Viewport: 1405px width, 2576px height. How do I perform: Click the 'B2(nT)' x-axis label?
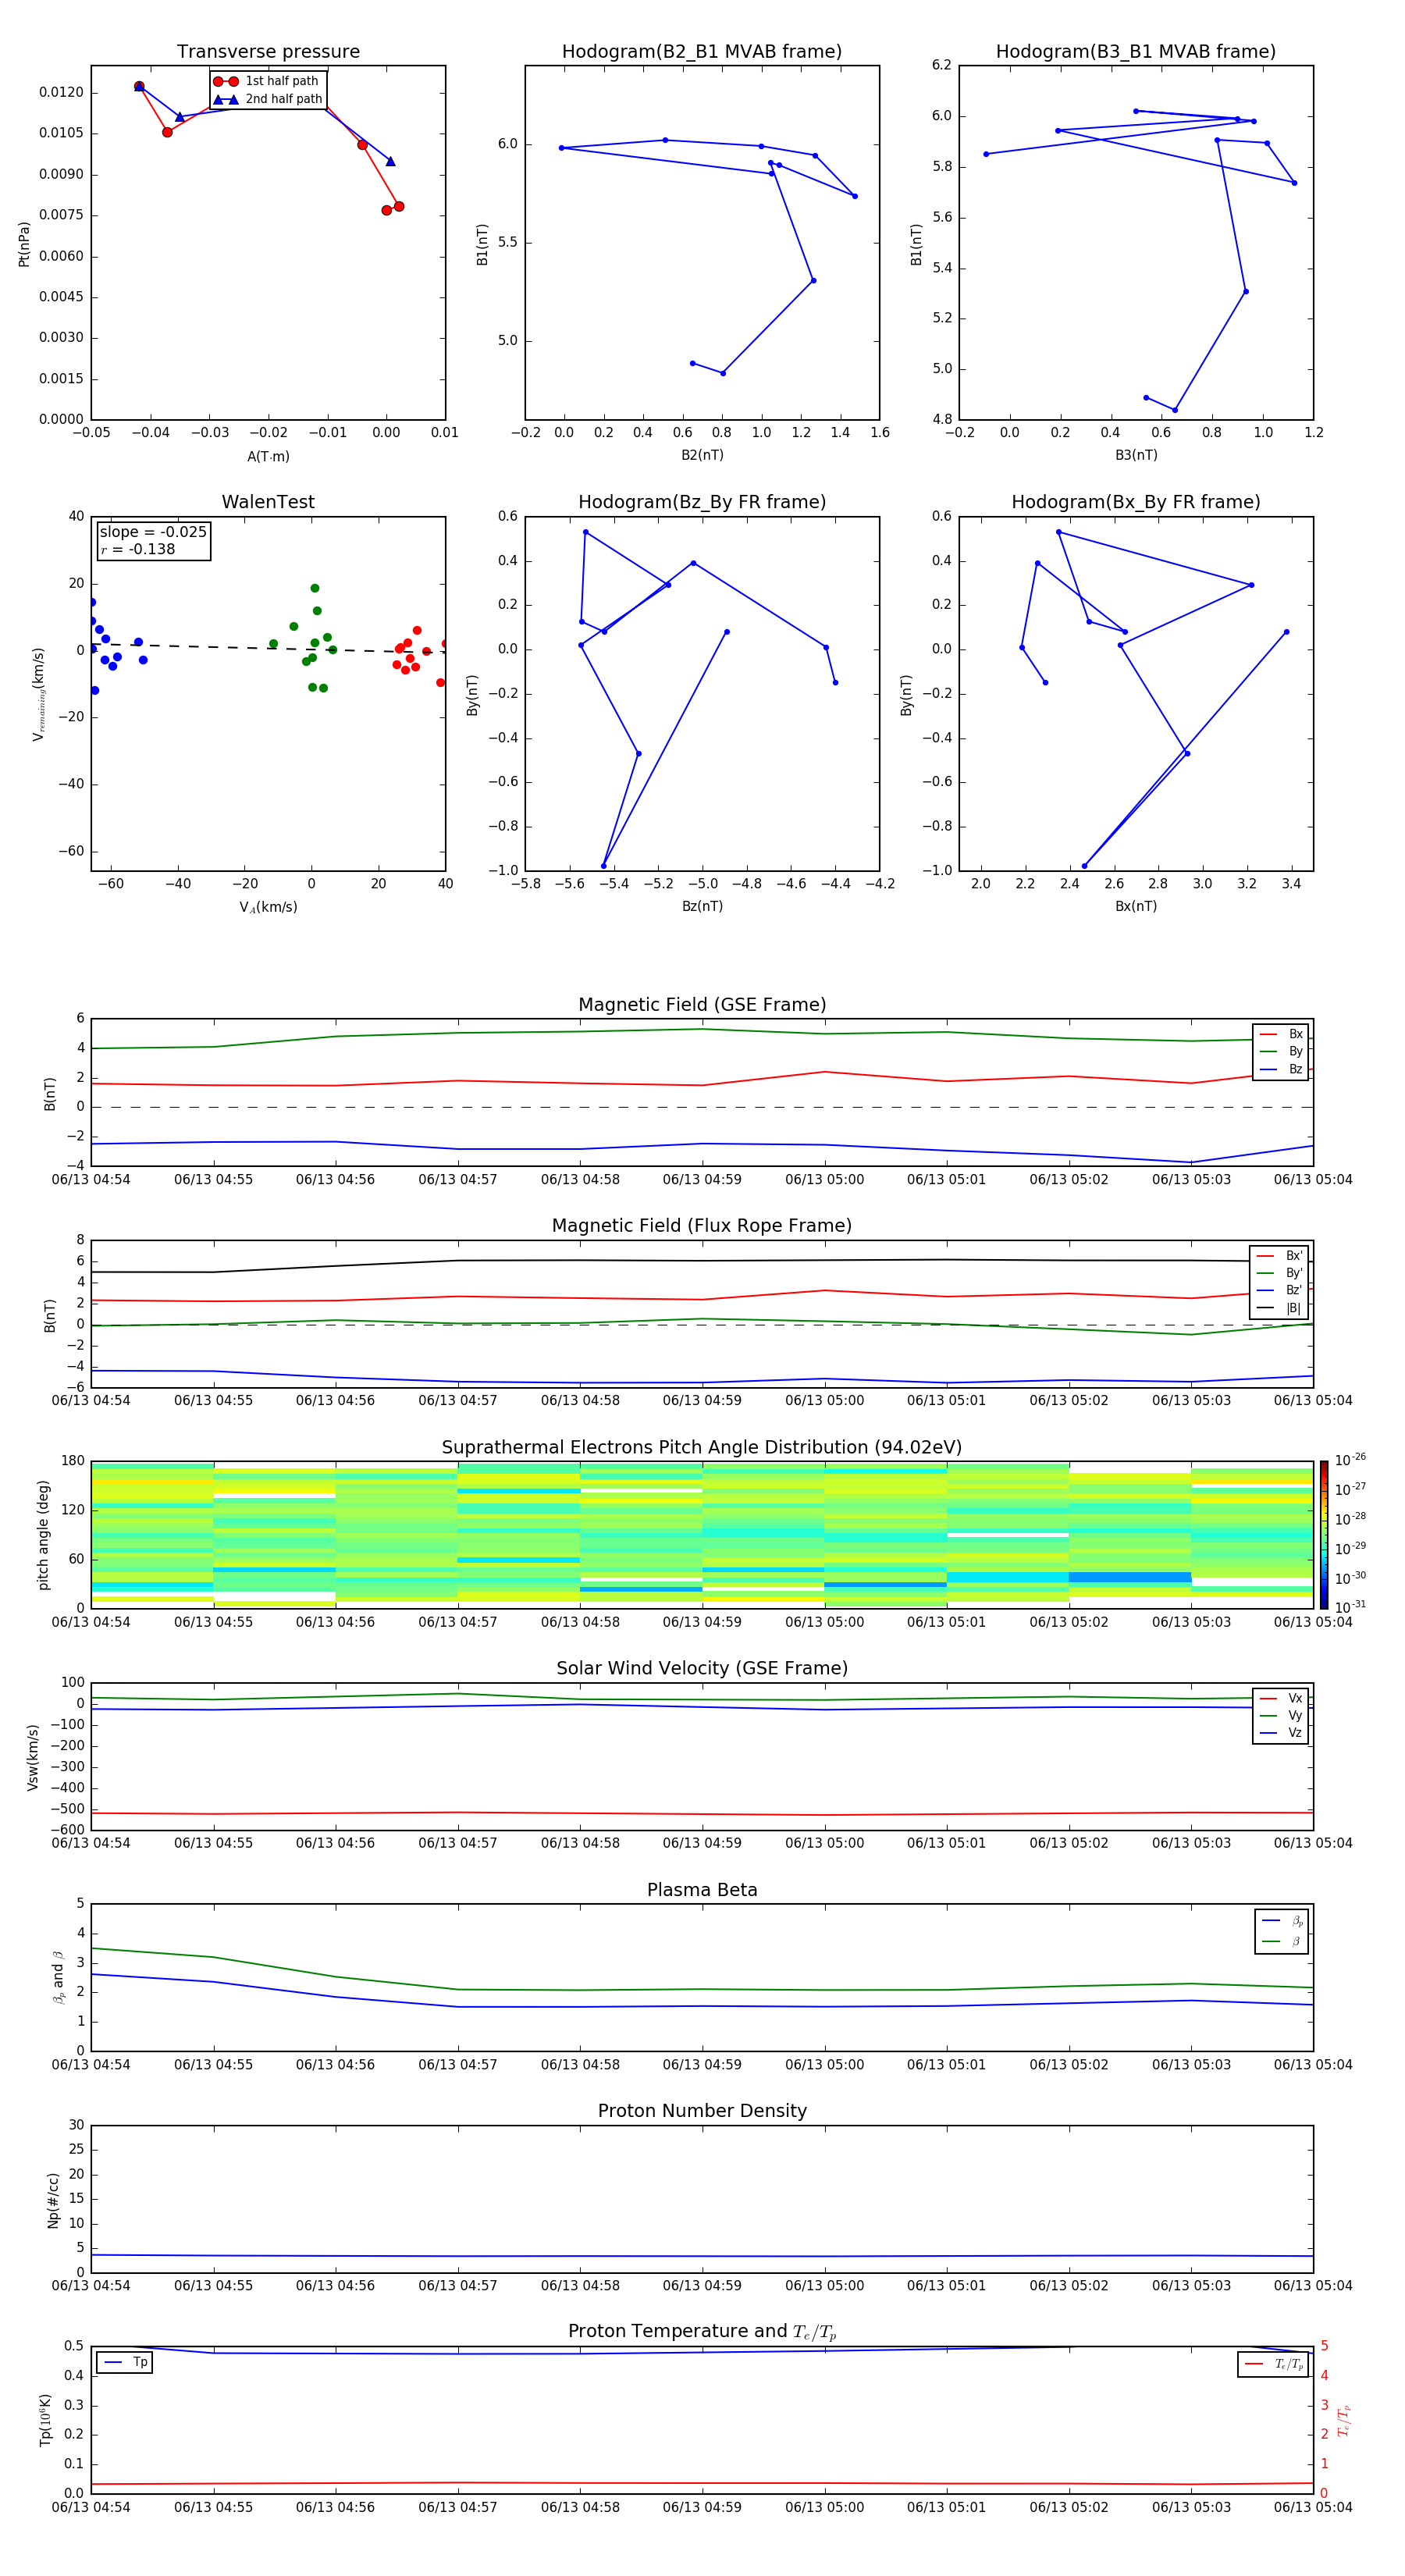(x=702, y=455)
